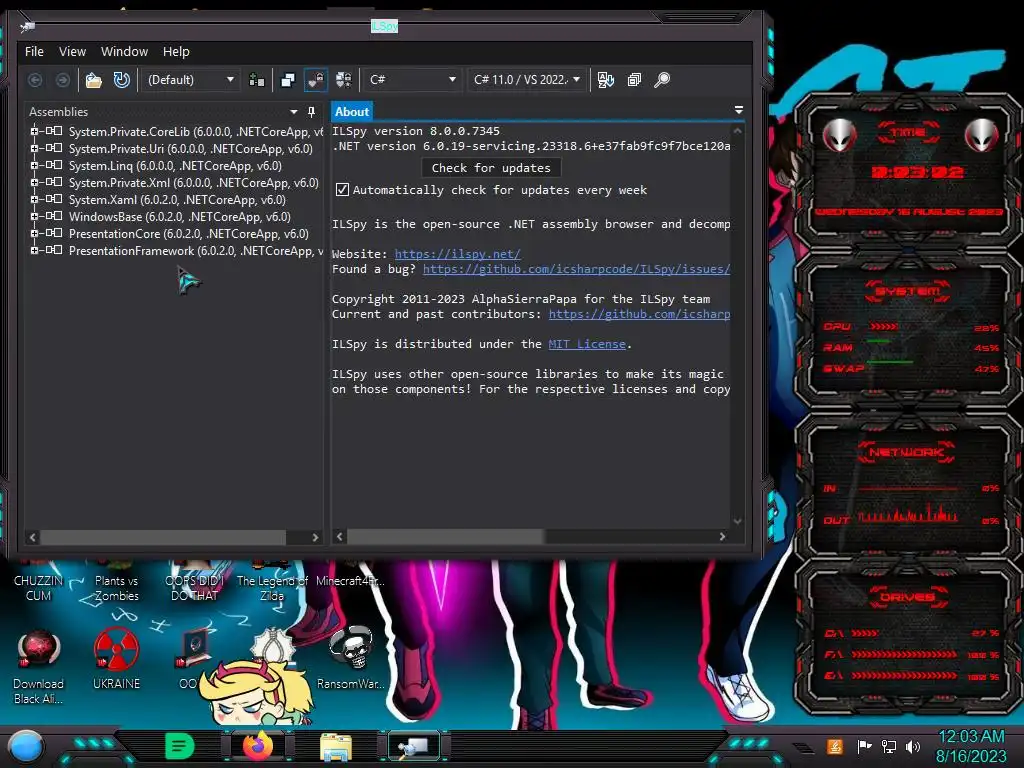
Task: Open File Explorer from the taskbar
Action: click(x=336, y=746)
